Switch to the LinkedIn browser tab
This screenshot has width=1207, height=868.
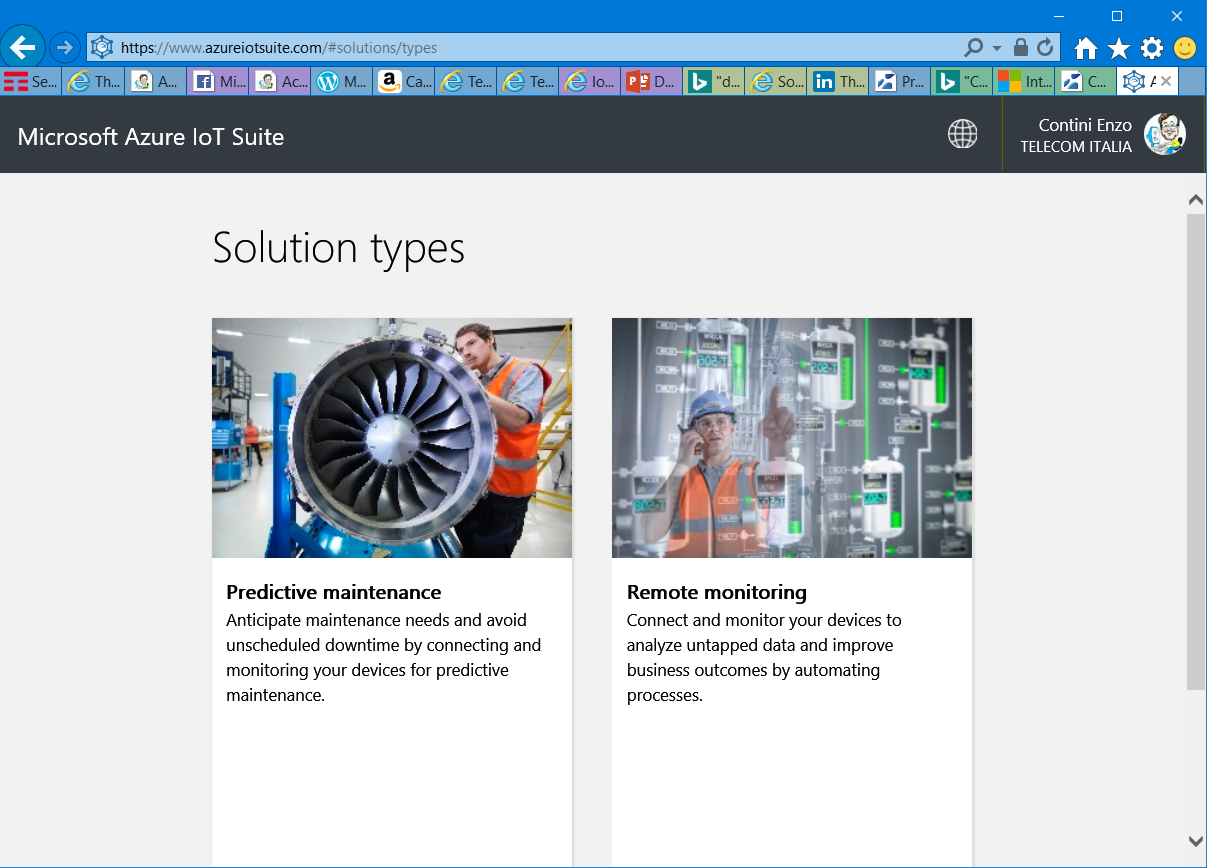[x=837, y=82]
